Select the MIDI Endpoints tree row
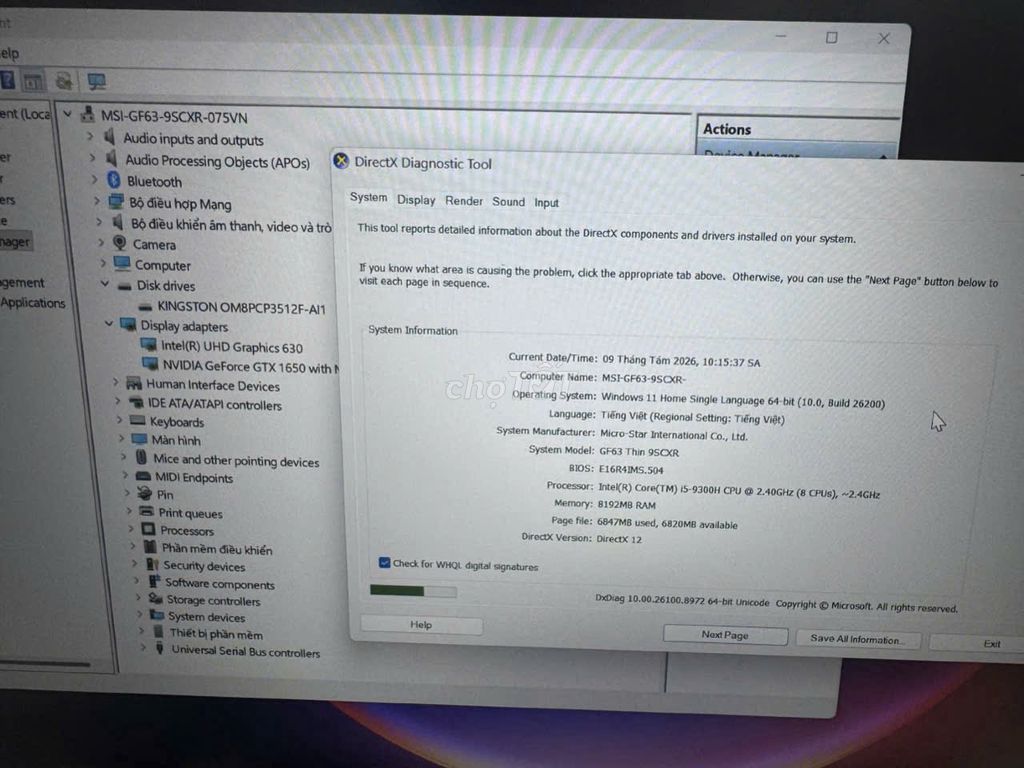This screenshot has height=768, width=1024. click(x=194, y=477)
